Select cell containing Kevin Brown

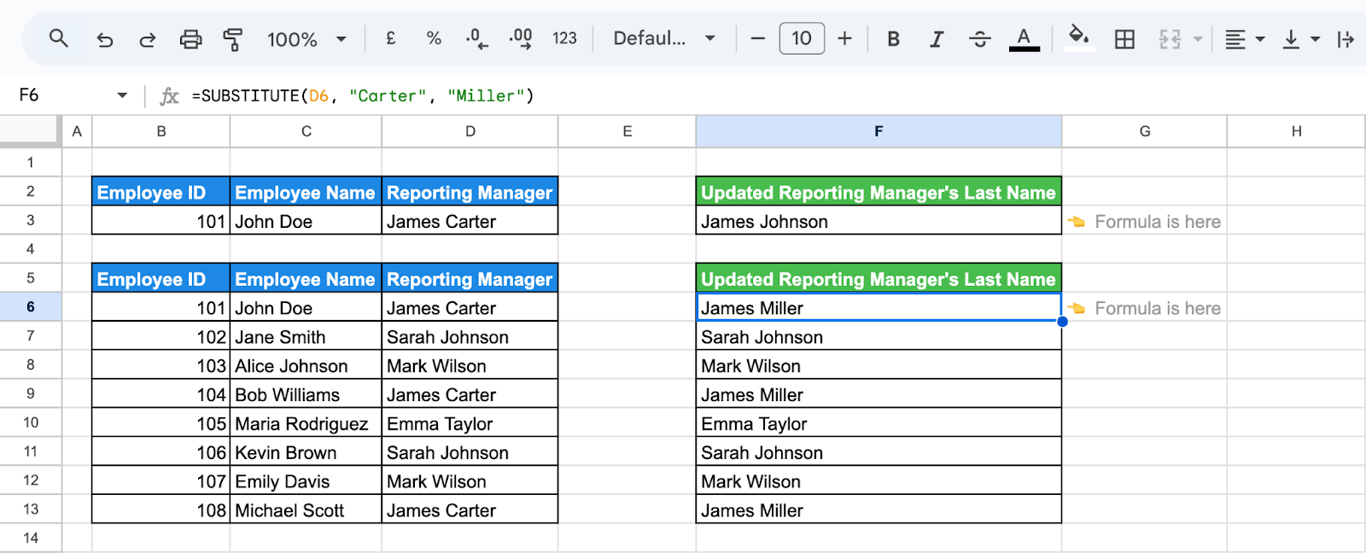point(306,453)
